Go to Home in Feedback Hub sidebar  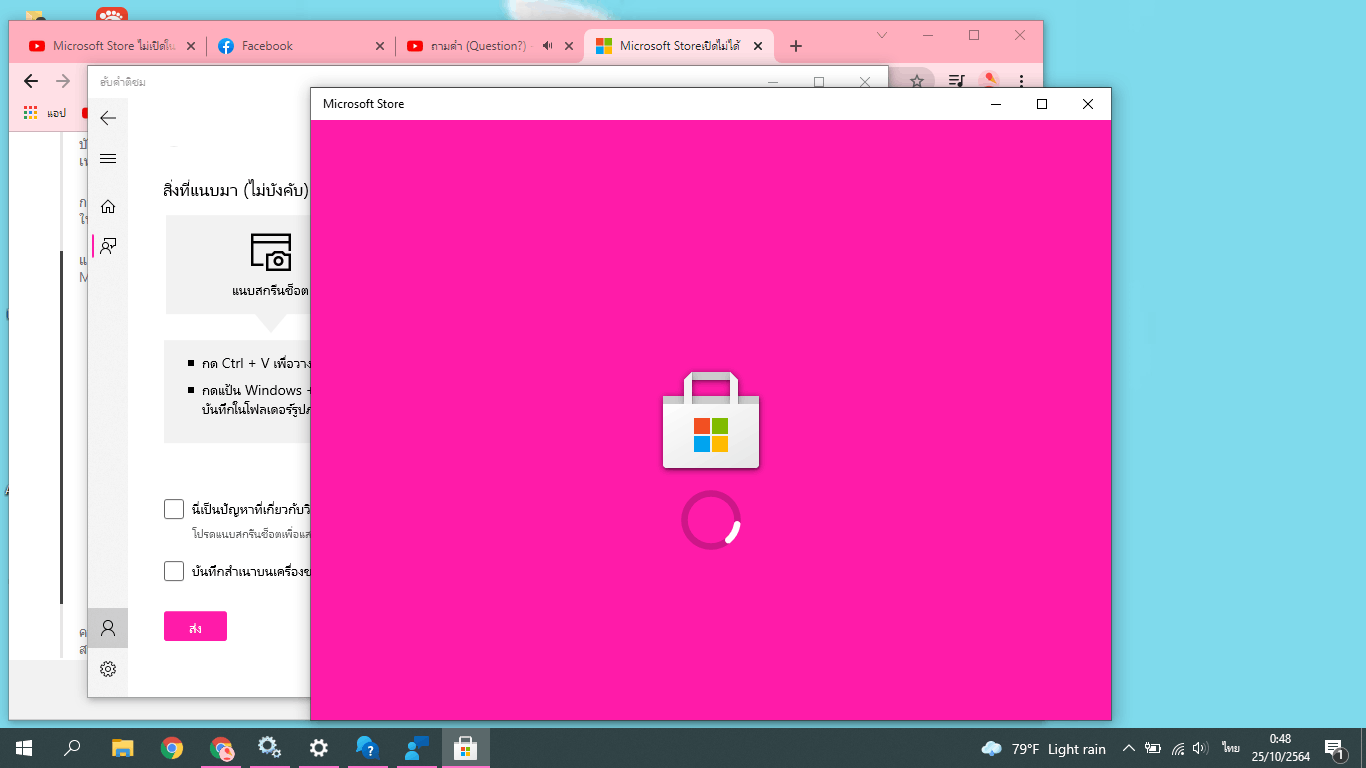pos(108,206)
